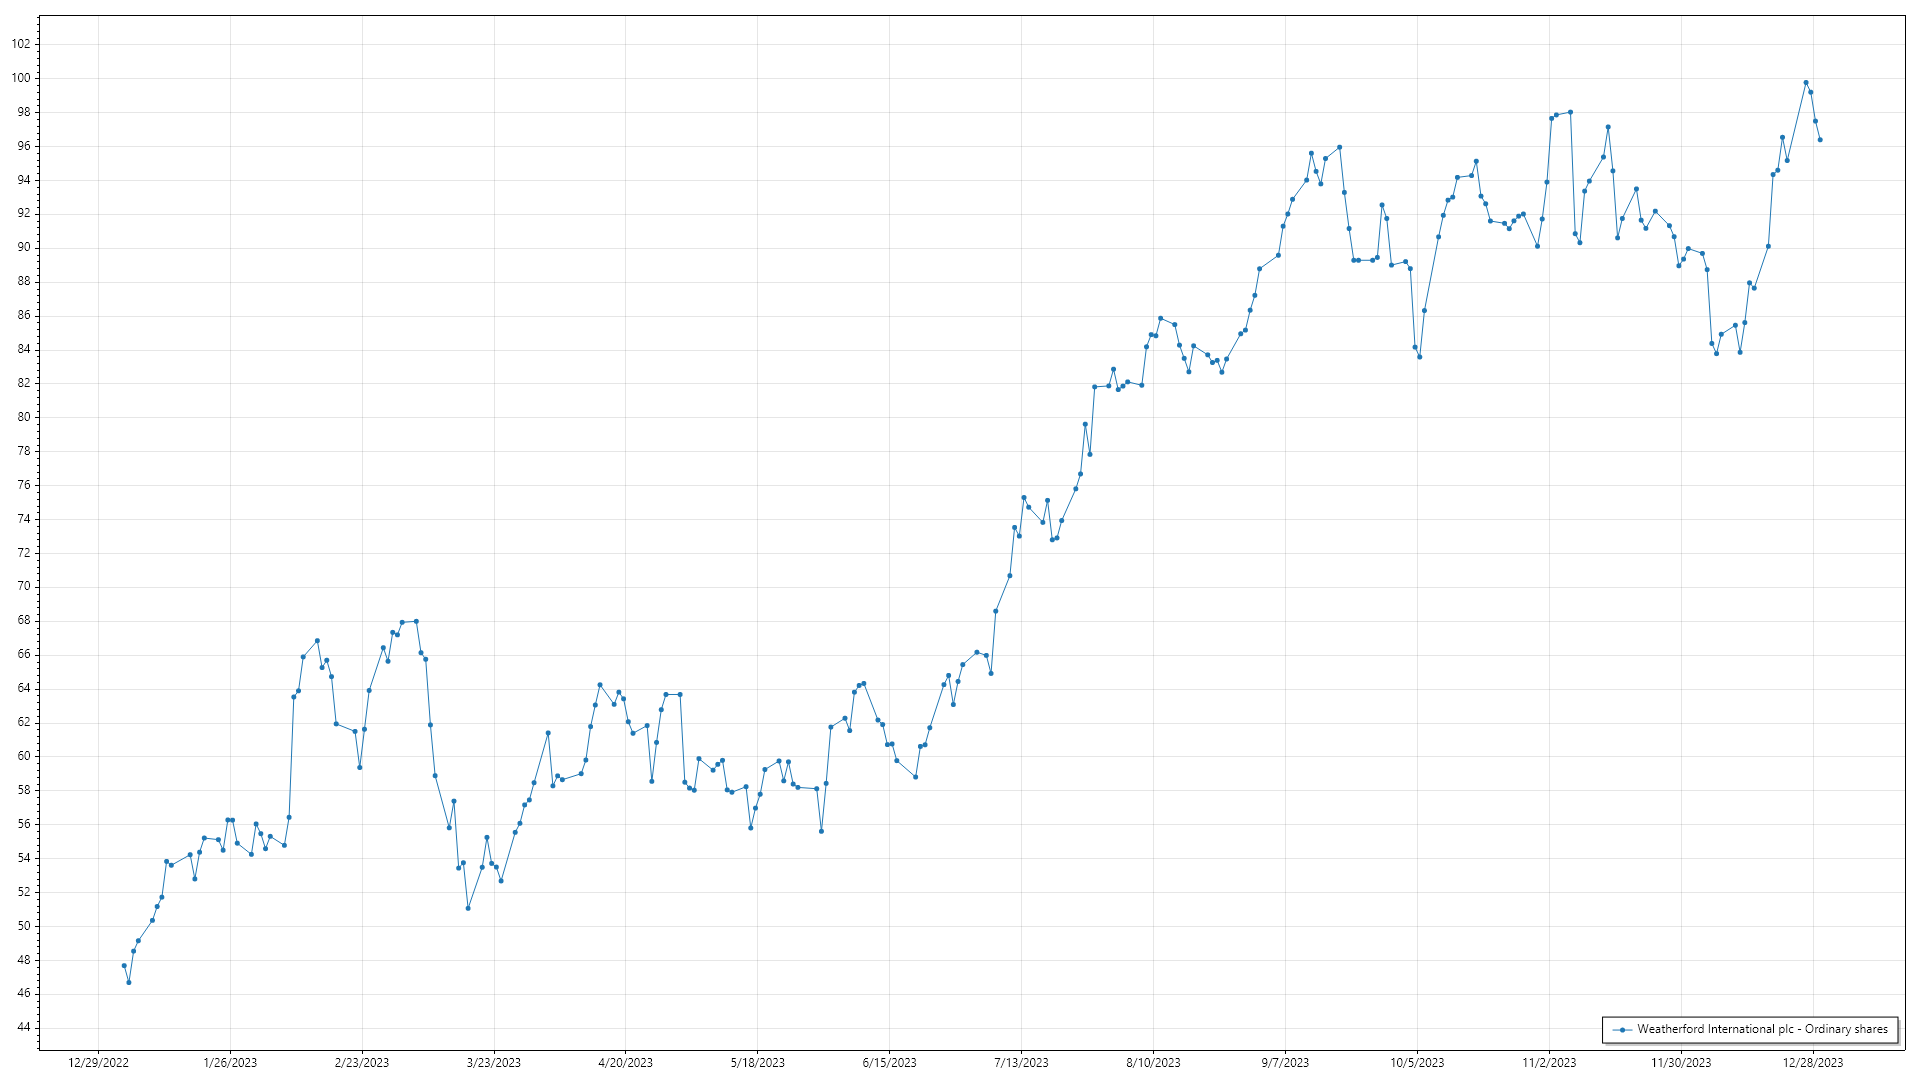Click the lowest data point near 46.6
The width and height of the screenshot is (1920, 1080).
[x=129, y=983]
